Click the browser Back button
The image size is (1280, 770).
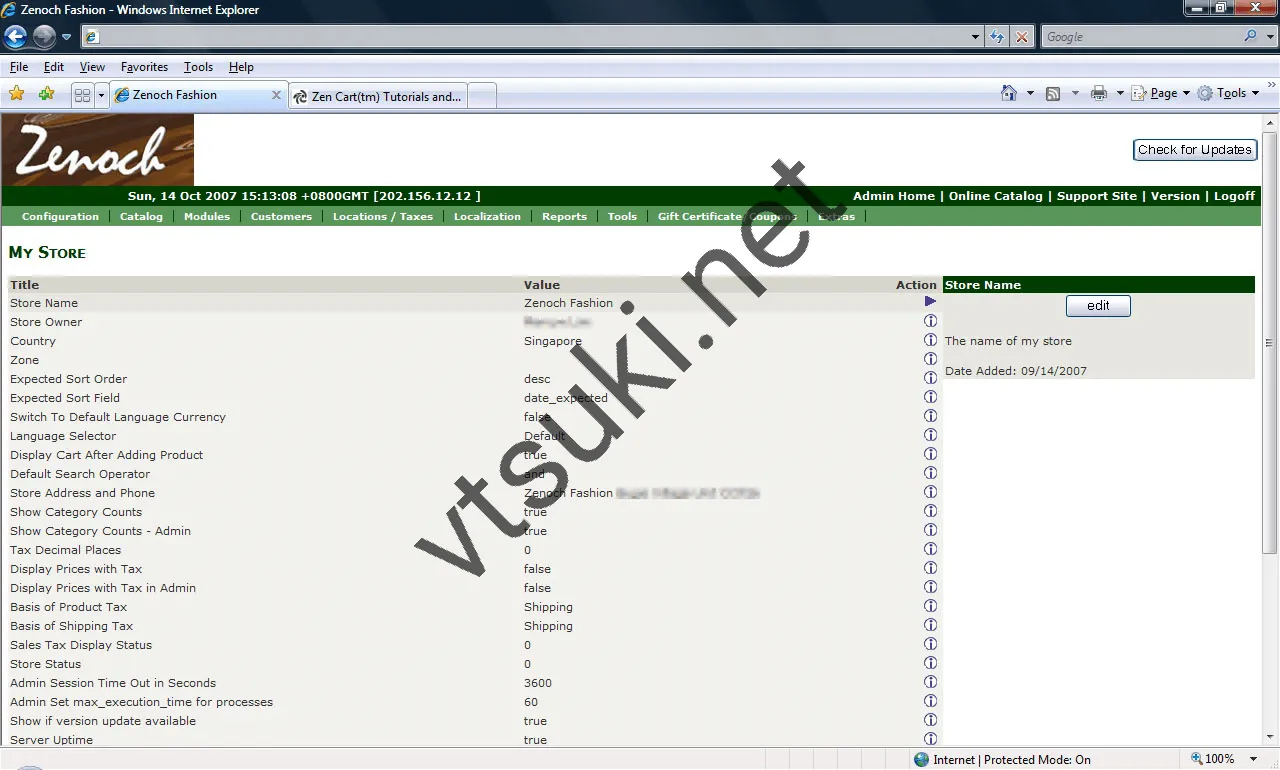16,37
